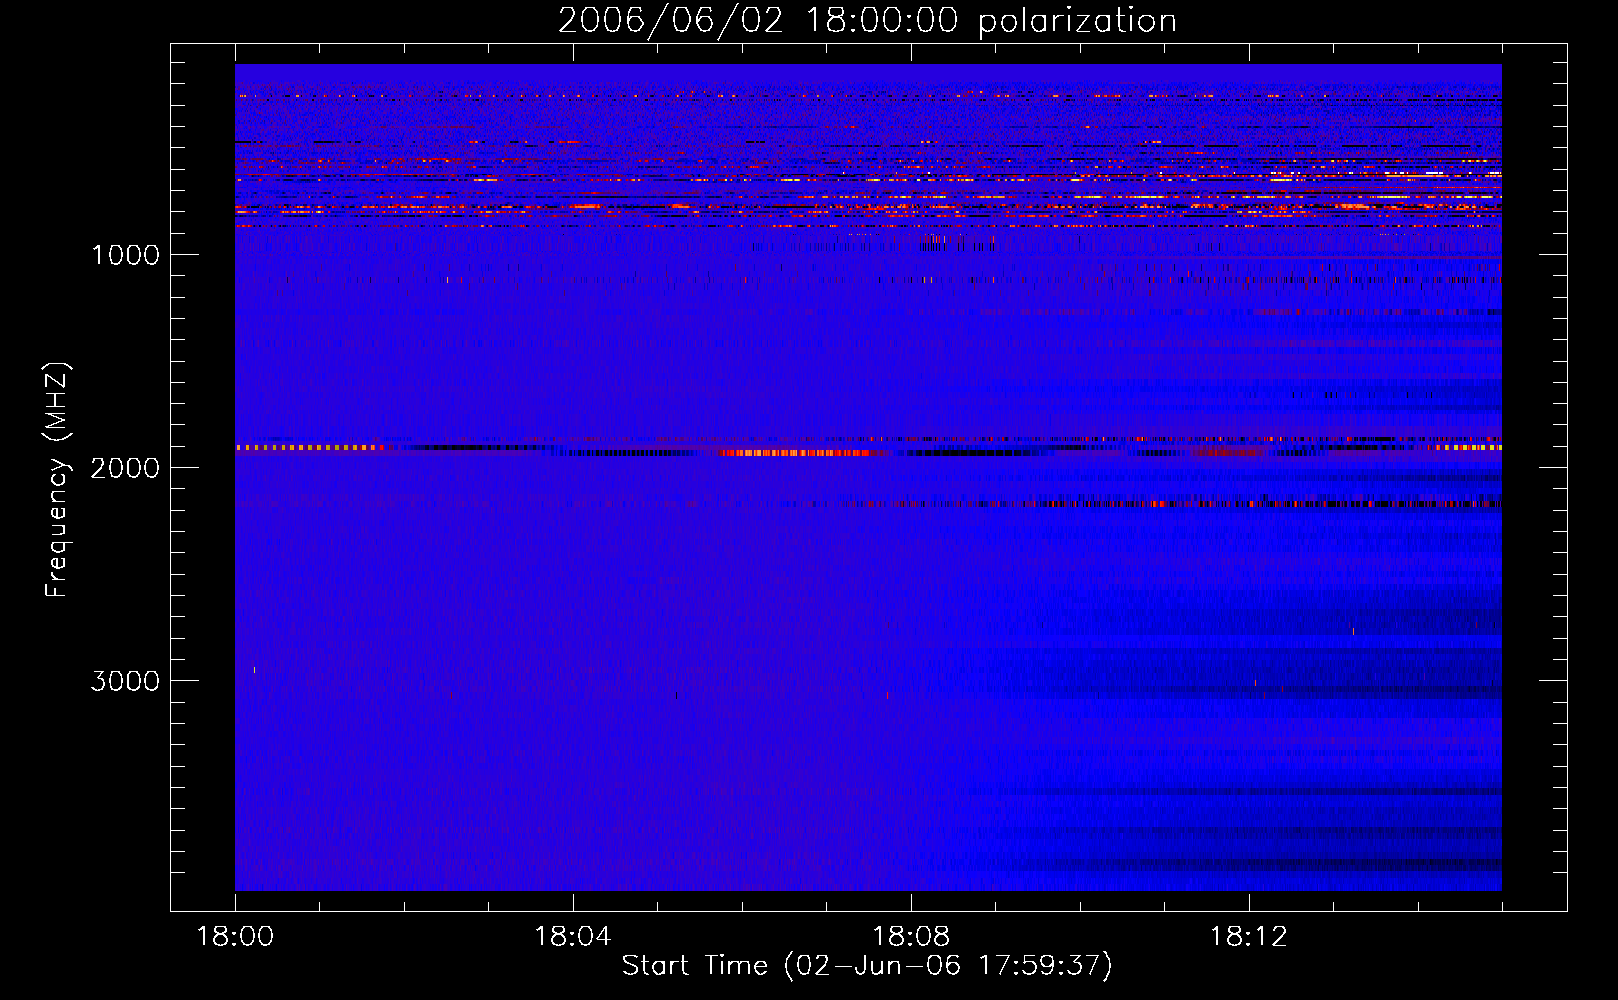This screenshot has width=1618, height=1000.
Task: Select the 'Frequency (MHZ)' axis label
Action: (x=58, y=480)
